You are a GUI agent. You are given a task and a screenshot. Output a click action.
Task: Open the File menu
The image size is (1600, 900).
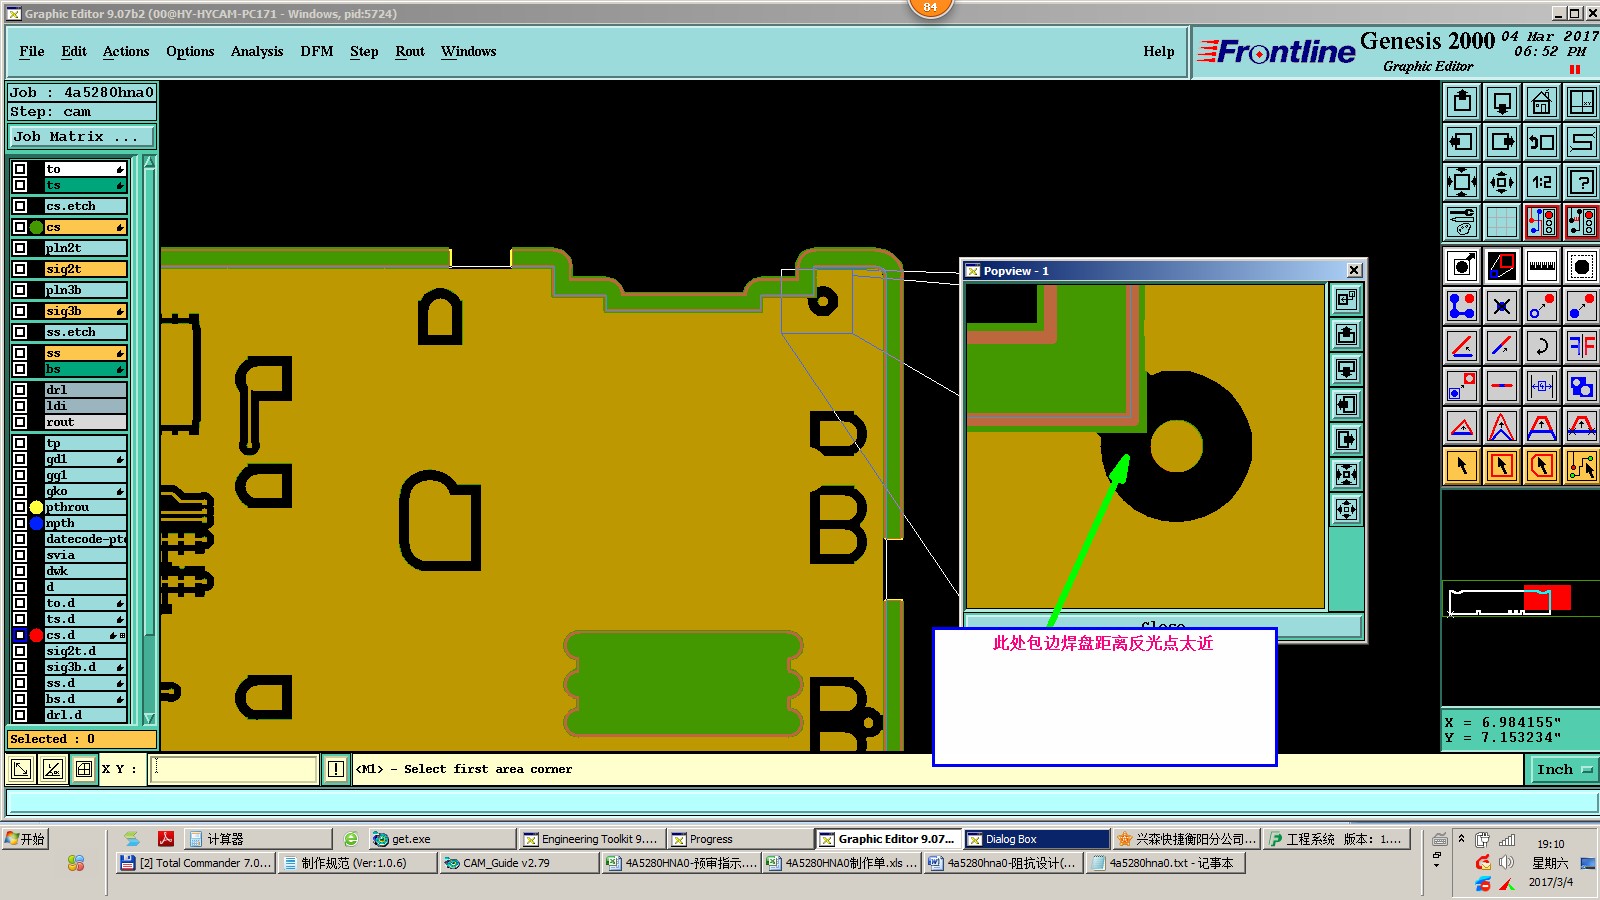click(32, 51)
